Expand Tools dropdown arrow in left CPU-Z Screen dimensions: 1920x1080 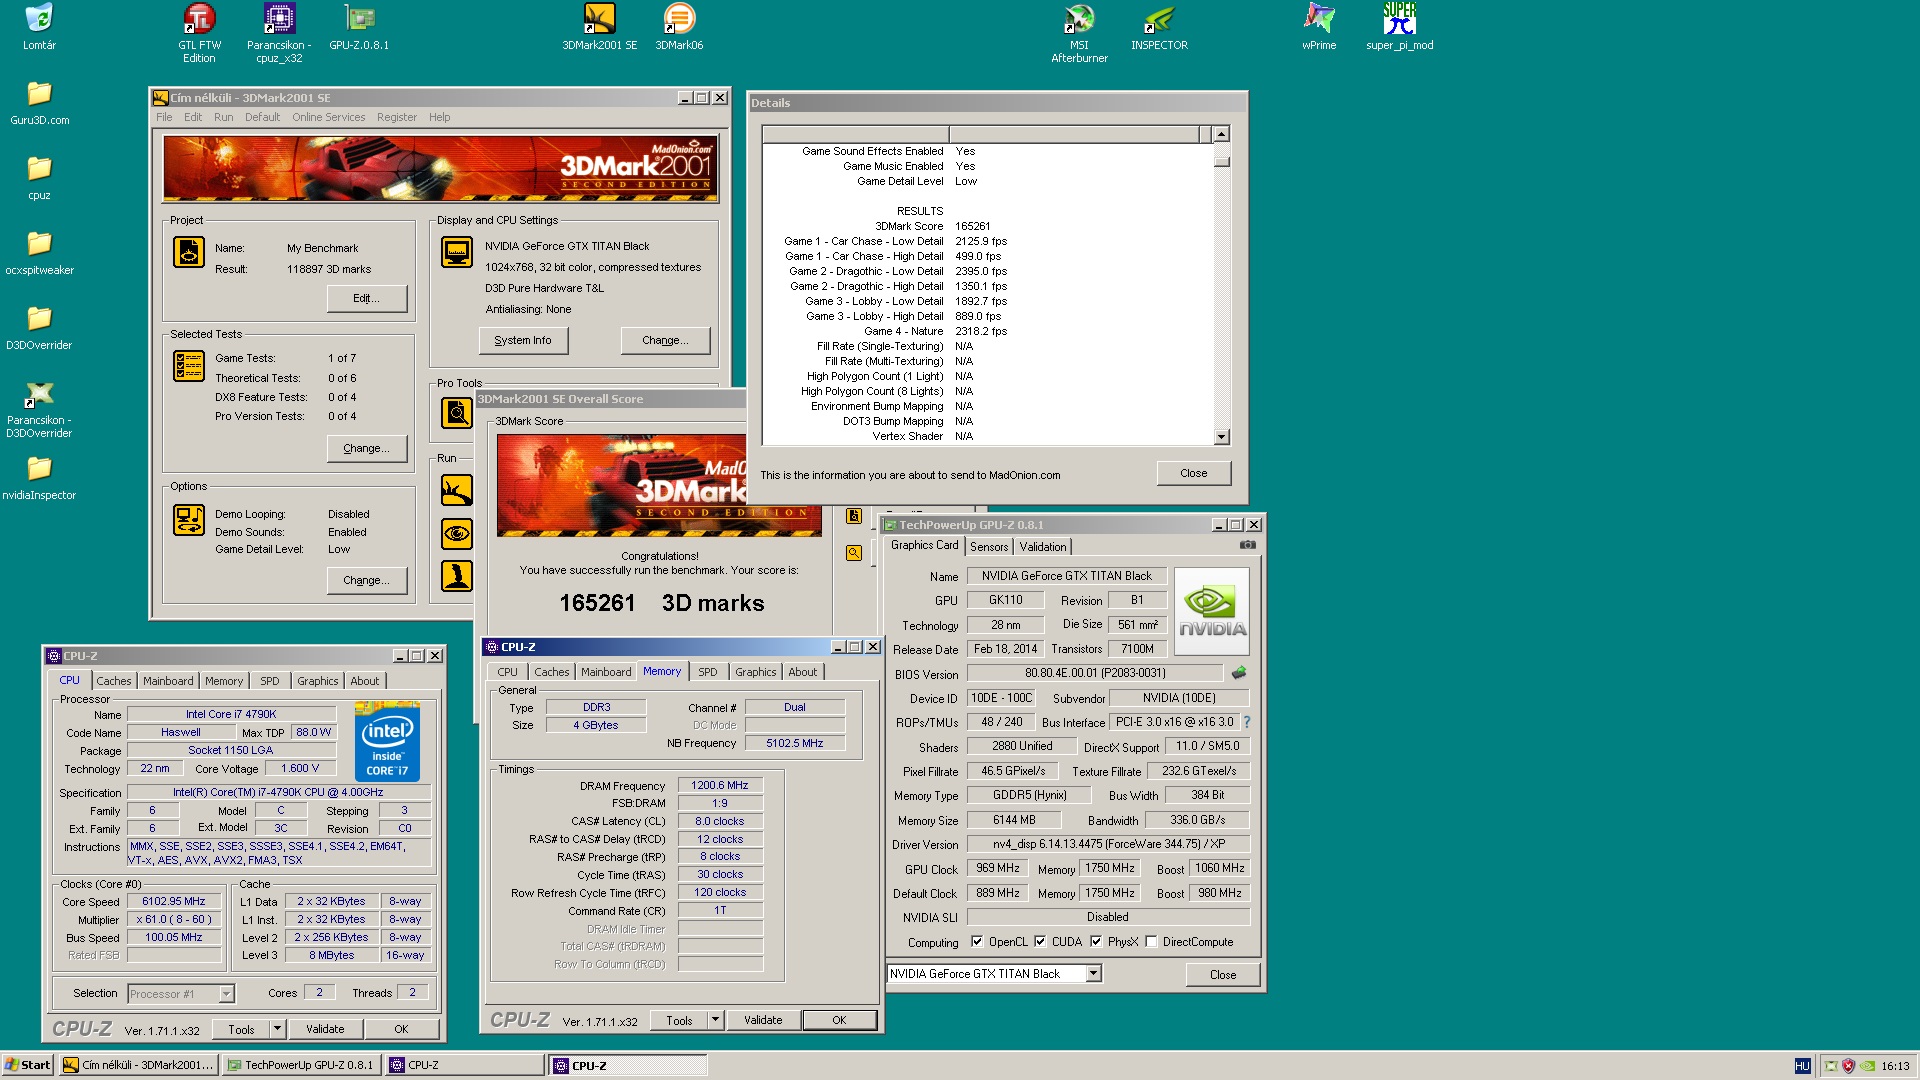277,1028
